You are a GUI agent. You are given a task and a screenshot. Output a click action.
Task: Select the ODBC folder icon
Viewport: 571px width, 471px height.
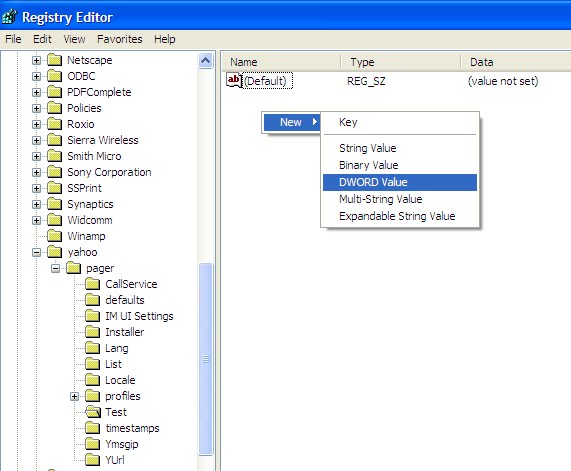click(x=55, y=76)
